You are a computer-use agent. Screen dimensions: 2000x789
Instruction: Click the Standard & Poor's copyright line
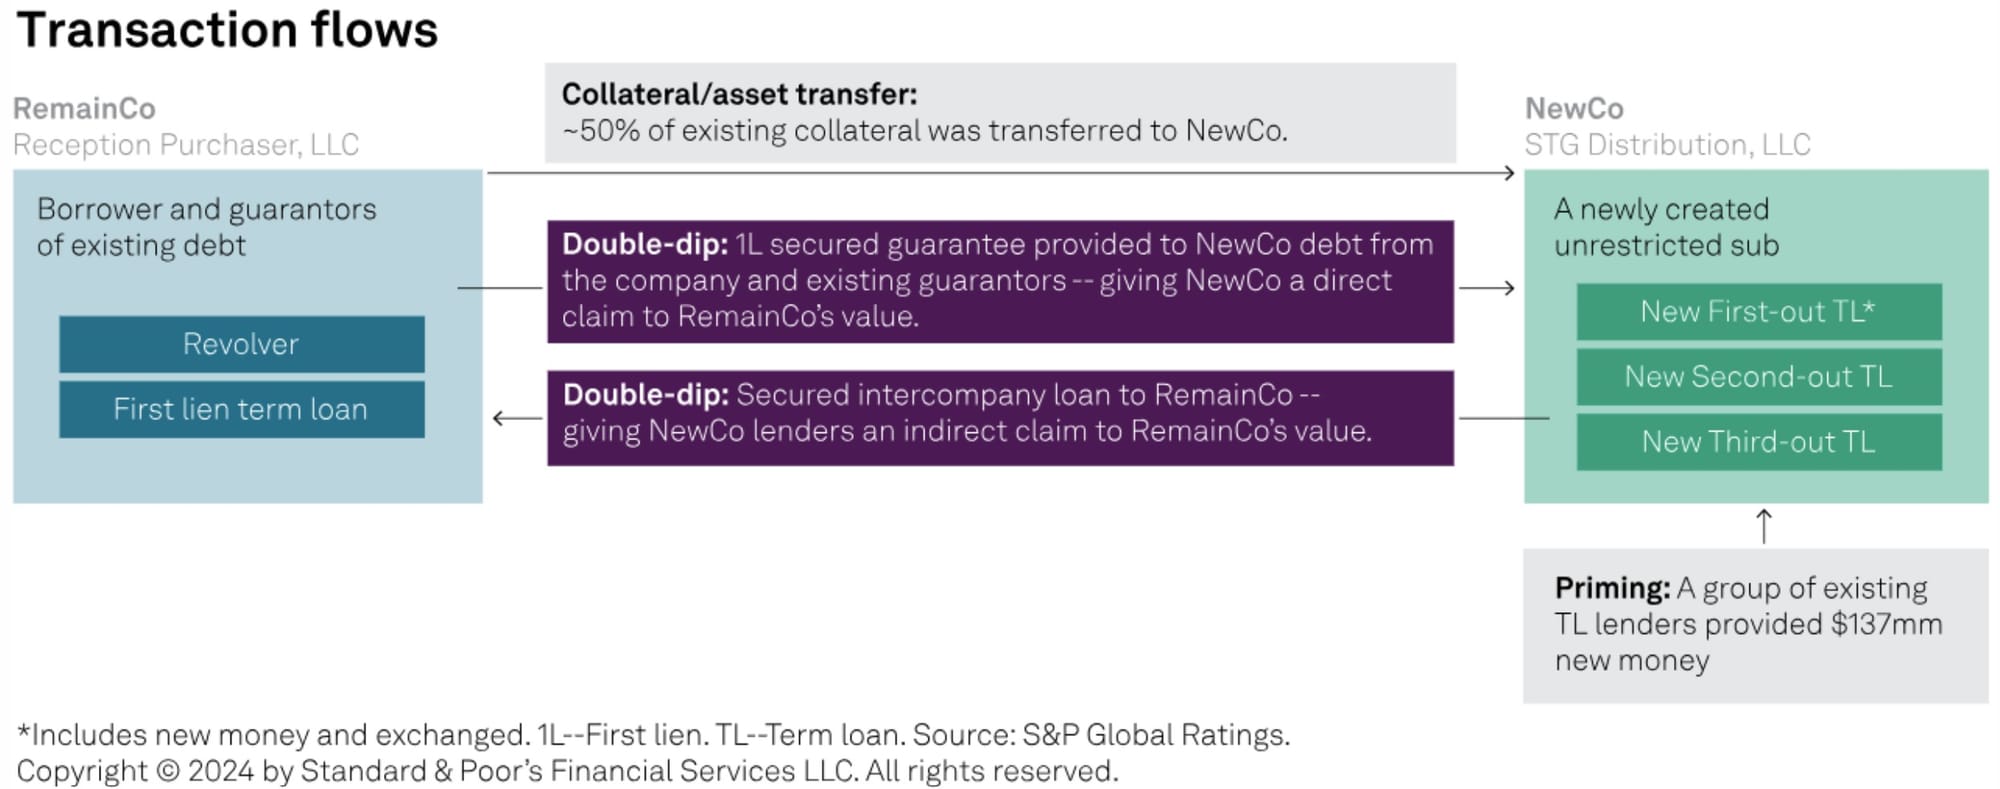coord(567,771)
